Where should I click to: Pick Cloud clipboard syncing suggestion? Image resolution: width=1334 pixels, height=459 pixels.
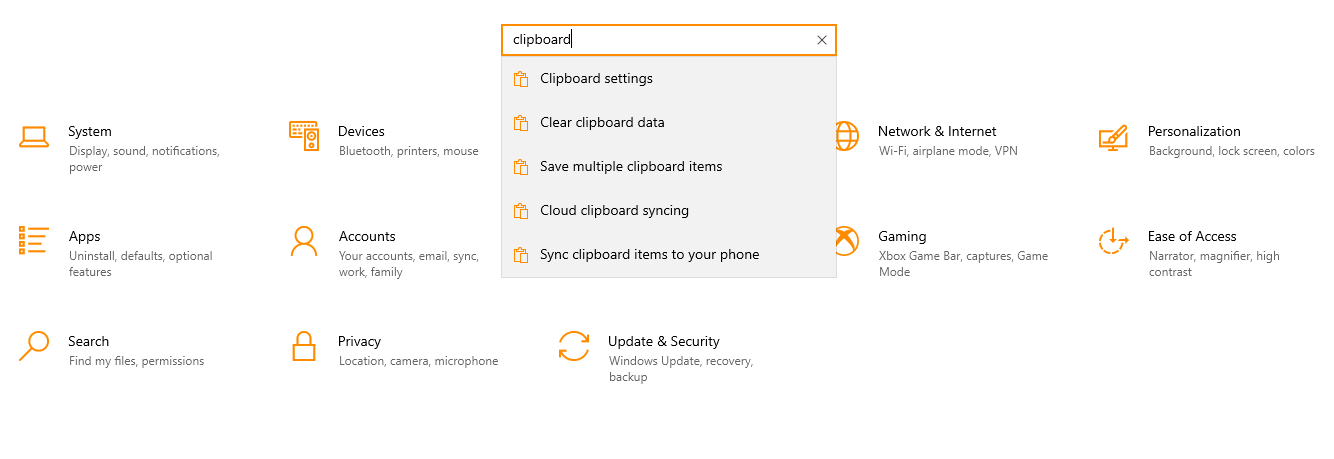tap(669, 210)
